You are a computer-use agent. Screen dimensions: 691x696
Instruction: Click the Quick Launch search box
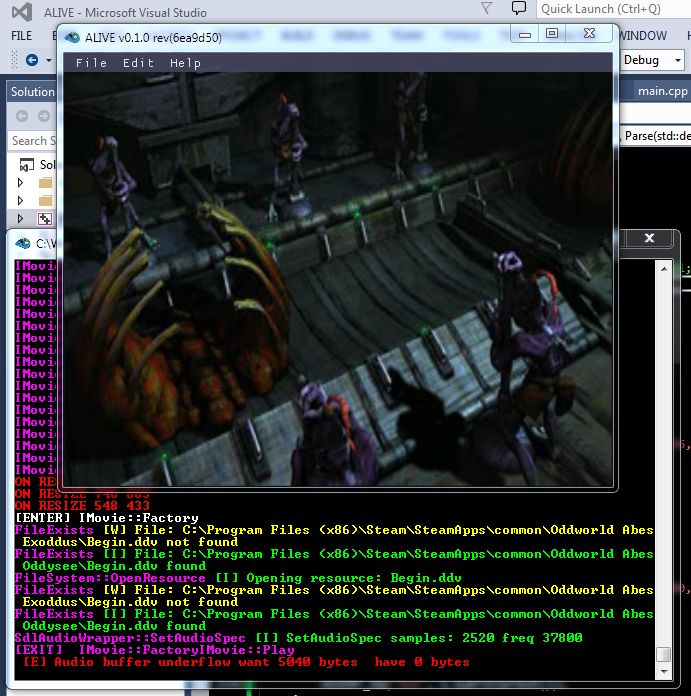tap(612, 9)
